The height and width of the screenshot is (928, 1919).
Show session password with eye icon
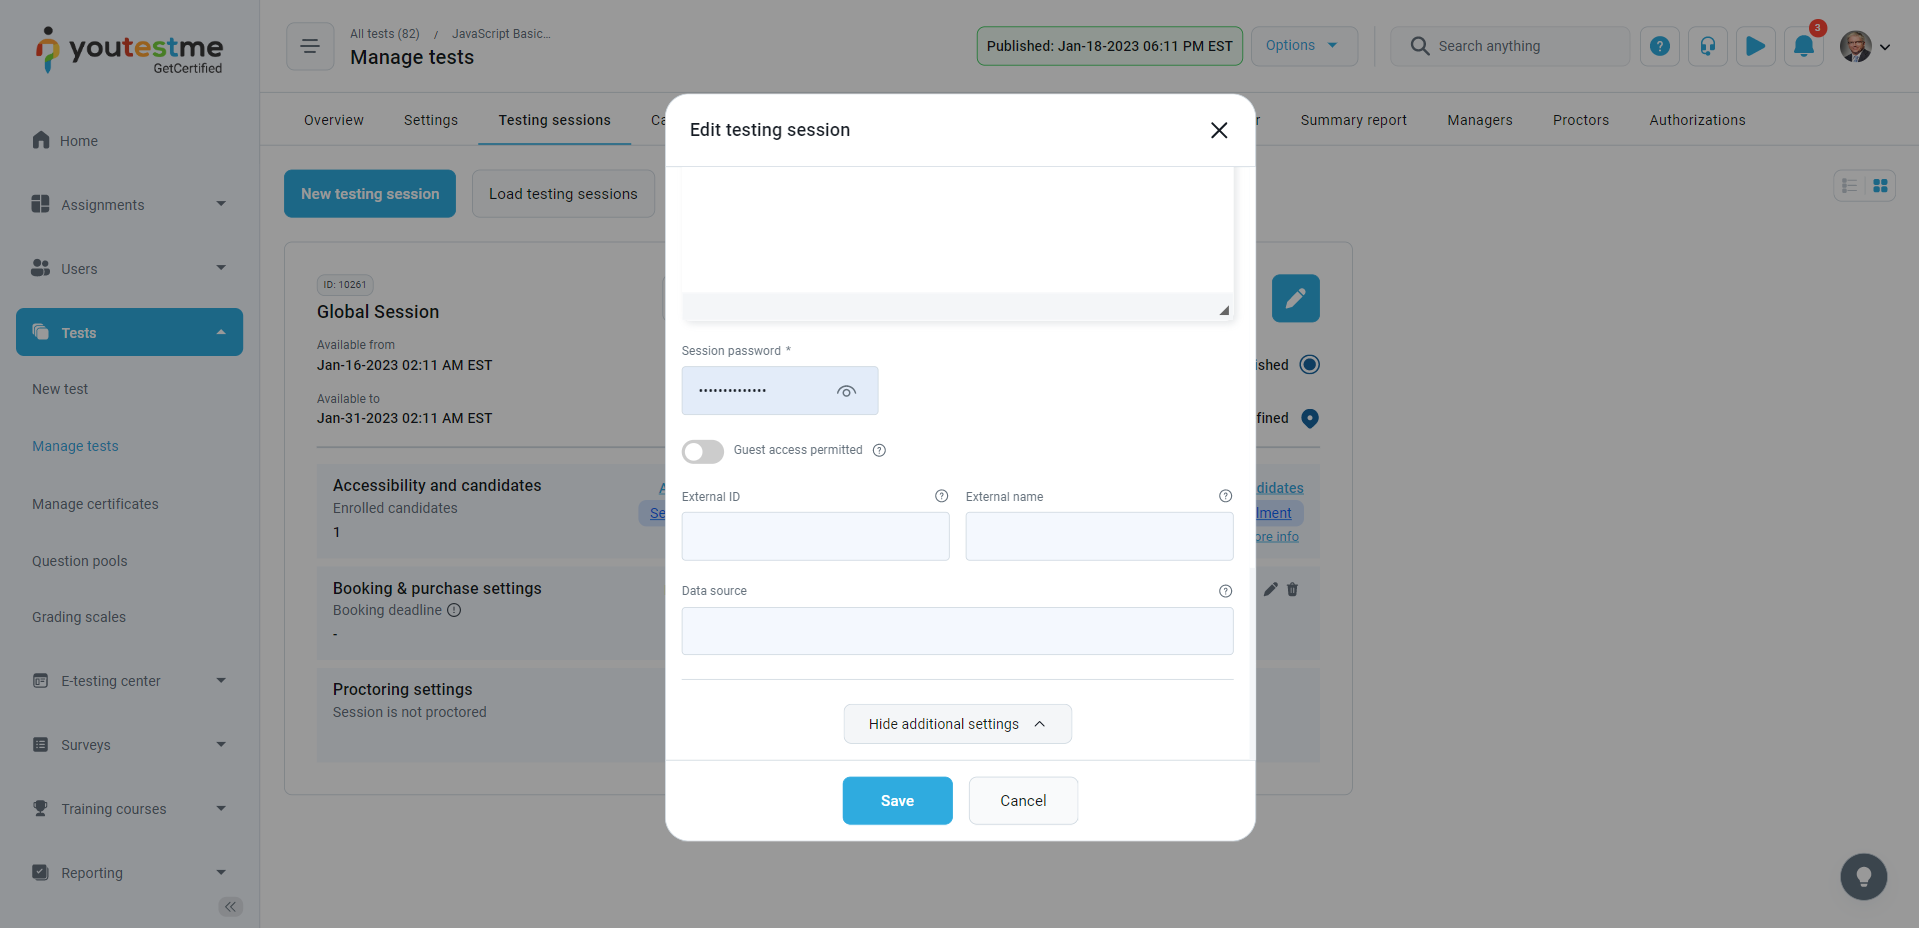point(846,391)
